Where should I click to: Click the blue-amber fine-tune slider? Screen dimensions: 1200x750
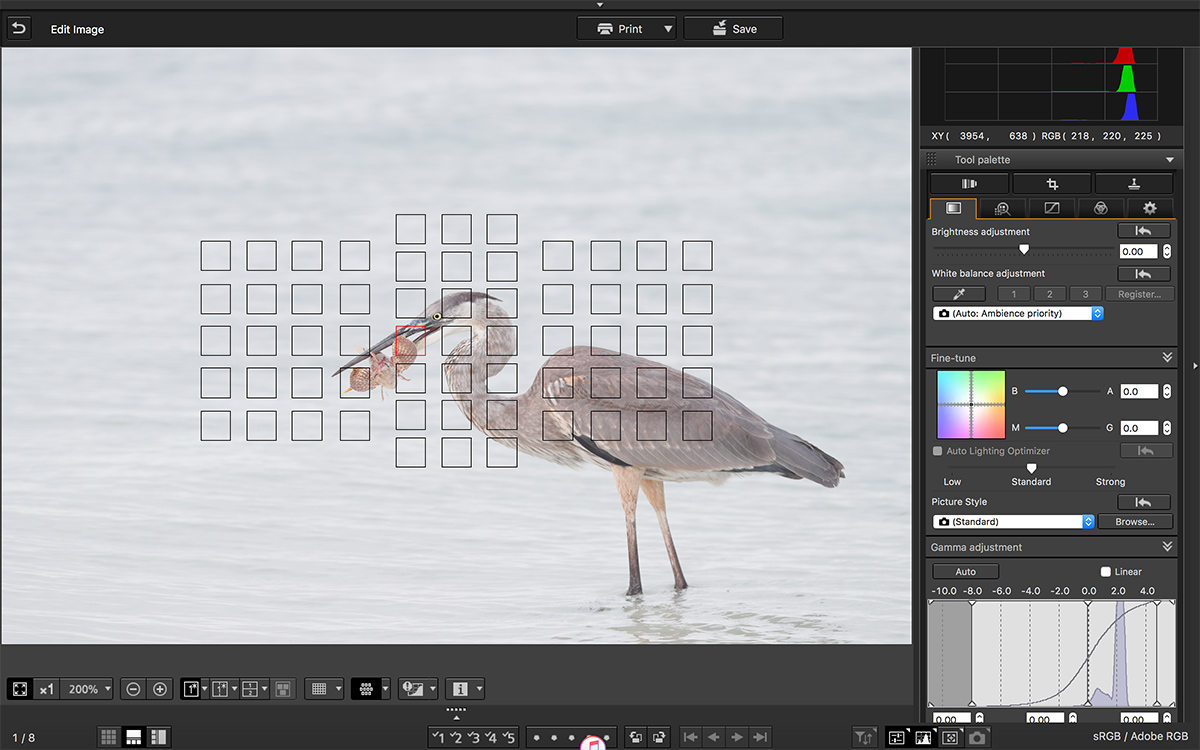tap(1063, 392)
